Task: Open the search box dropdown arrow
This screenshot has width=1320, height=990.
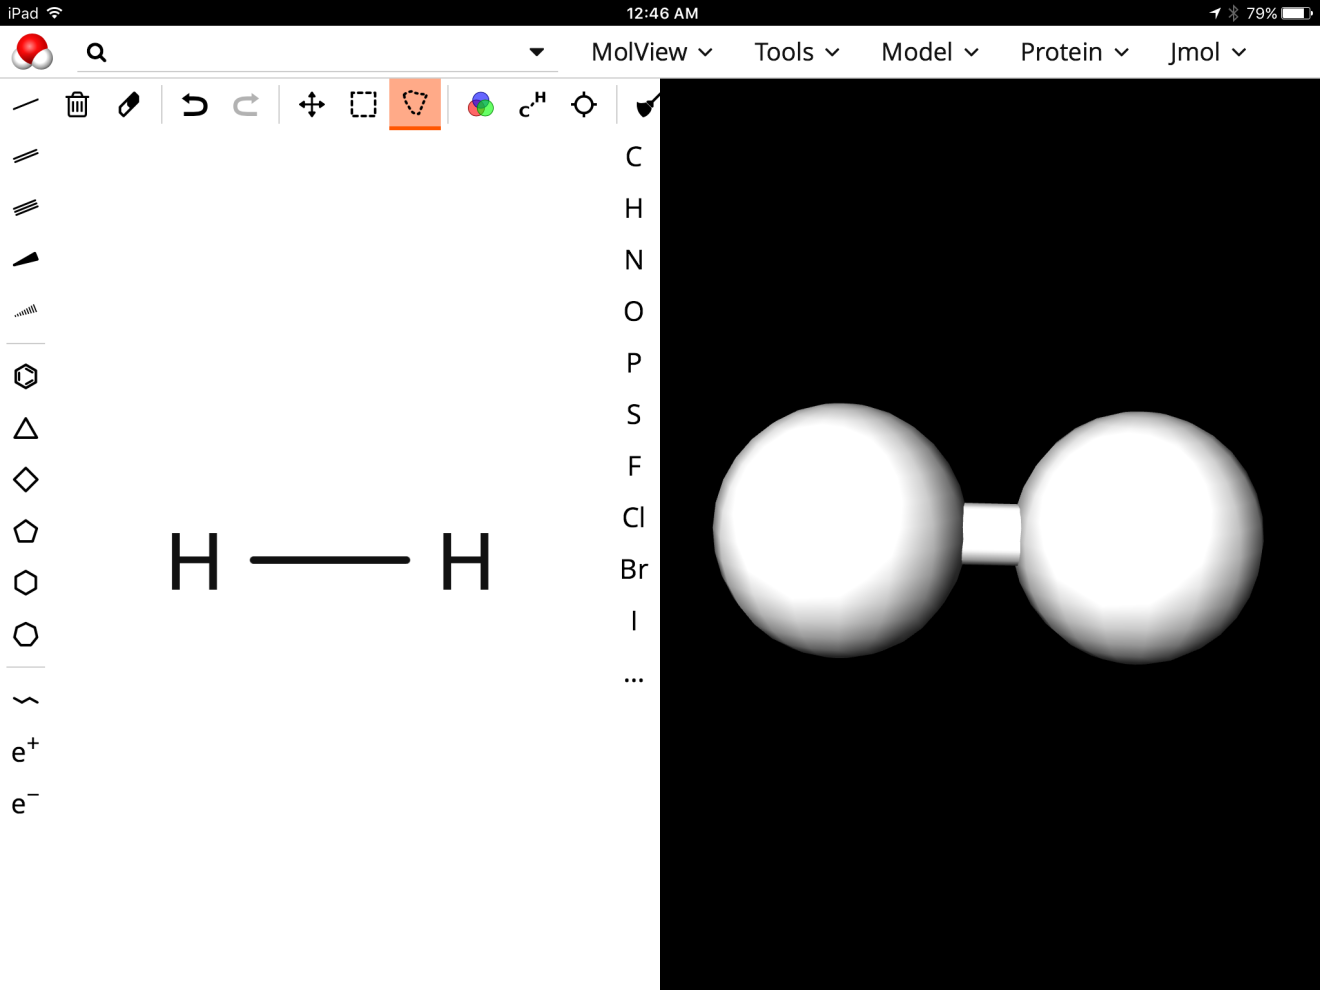Action: [x=537, y=52]
